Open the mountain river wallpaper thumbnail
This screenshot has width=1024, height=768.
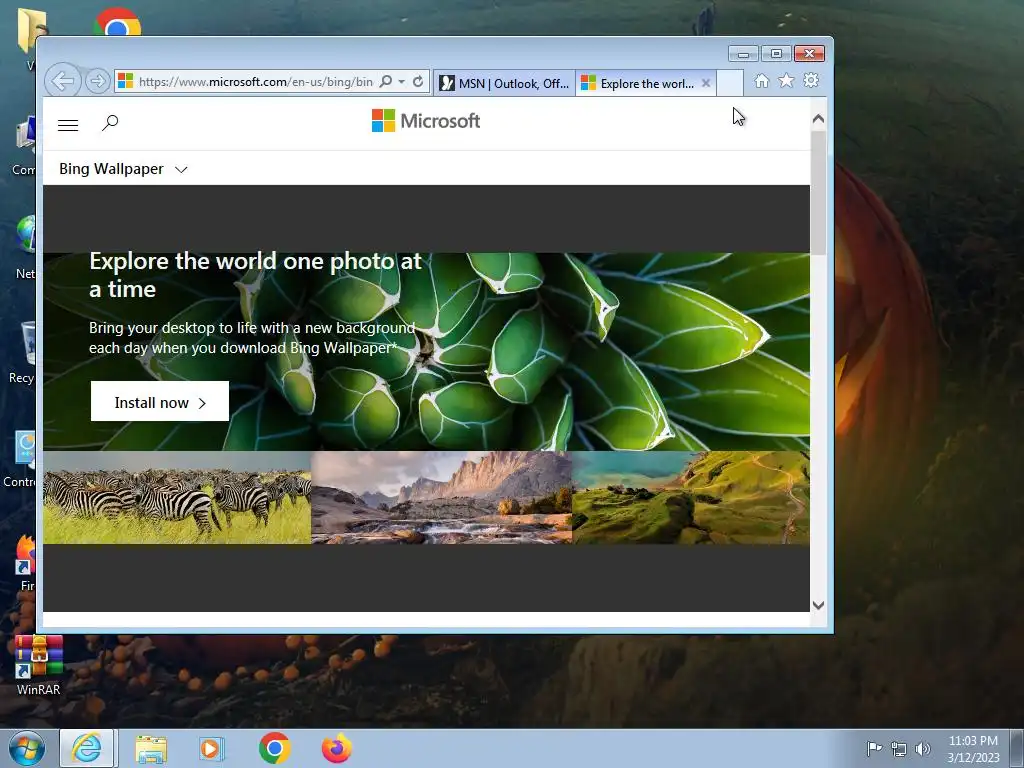[441, 498]
